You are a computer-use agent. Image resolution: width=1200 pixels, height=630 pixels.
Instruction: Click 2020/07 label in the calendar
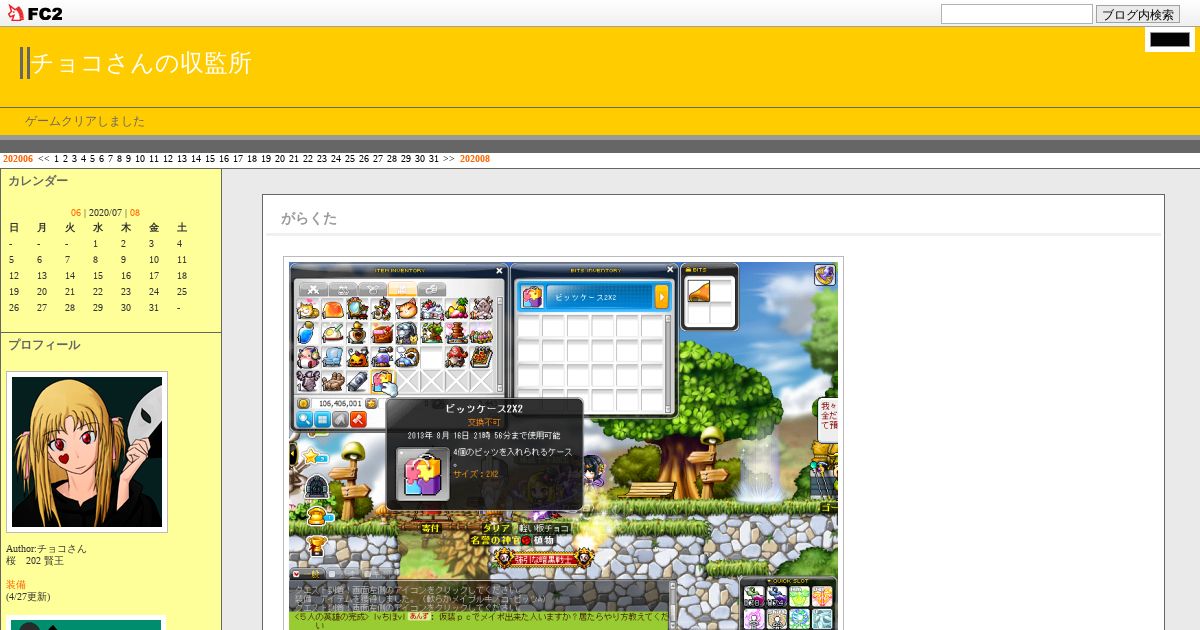105,212
